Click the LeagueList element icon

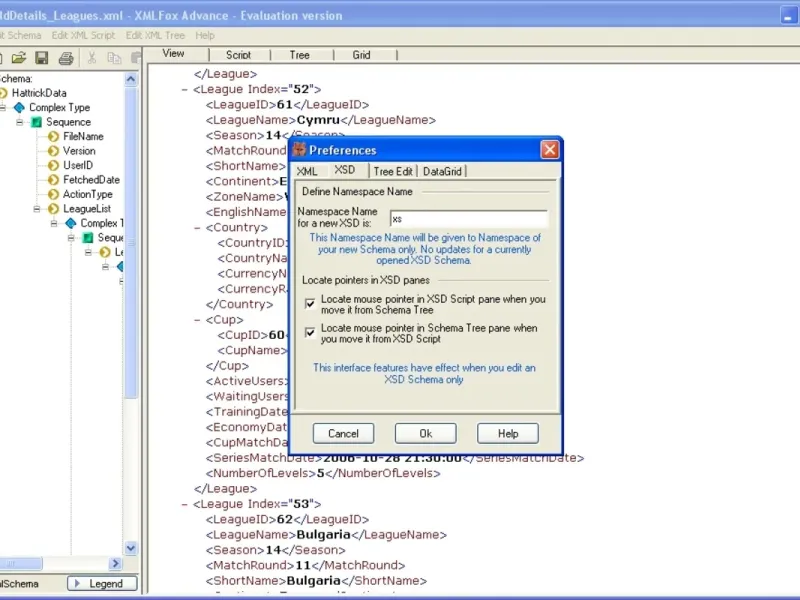click(x=54, y=209)
